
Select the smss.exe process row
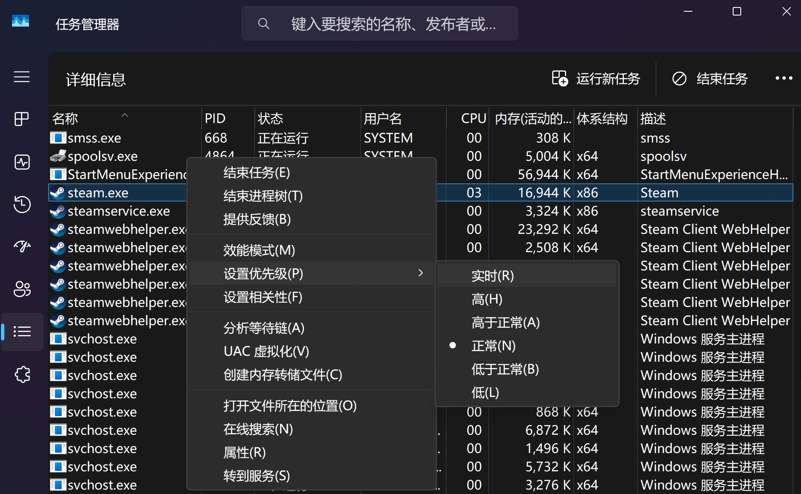[x=95, y=138]
